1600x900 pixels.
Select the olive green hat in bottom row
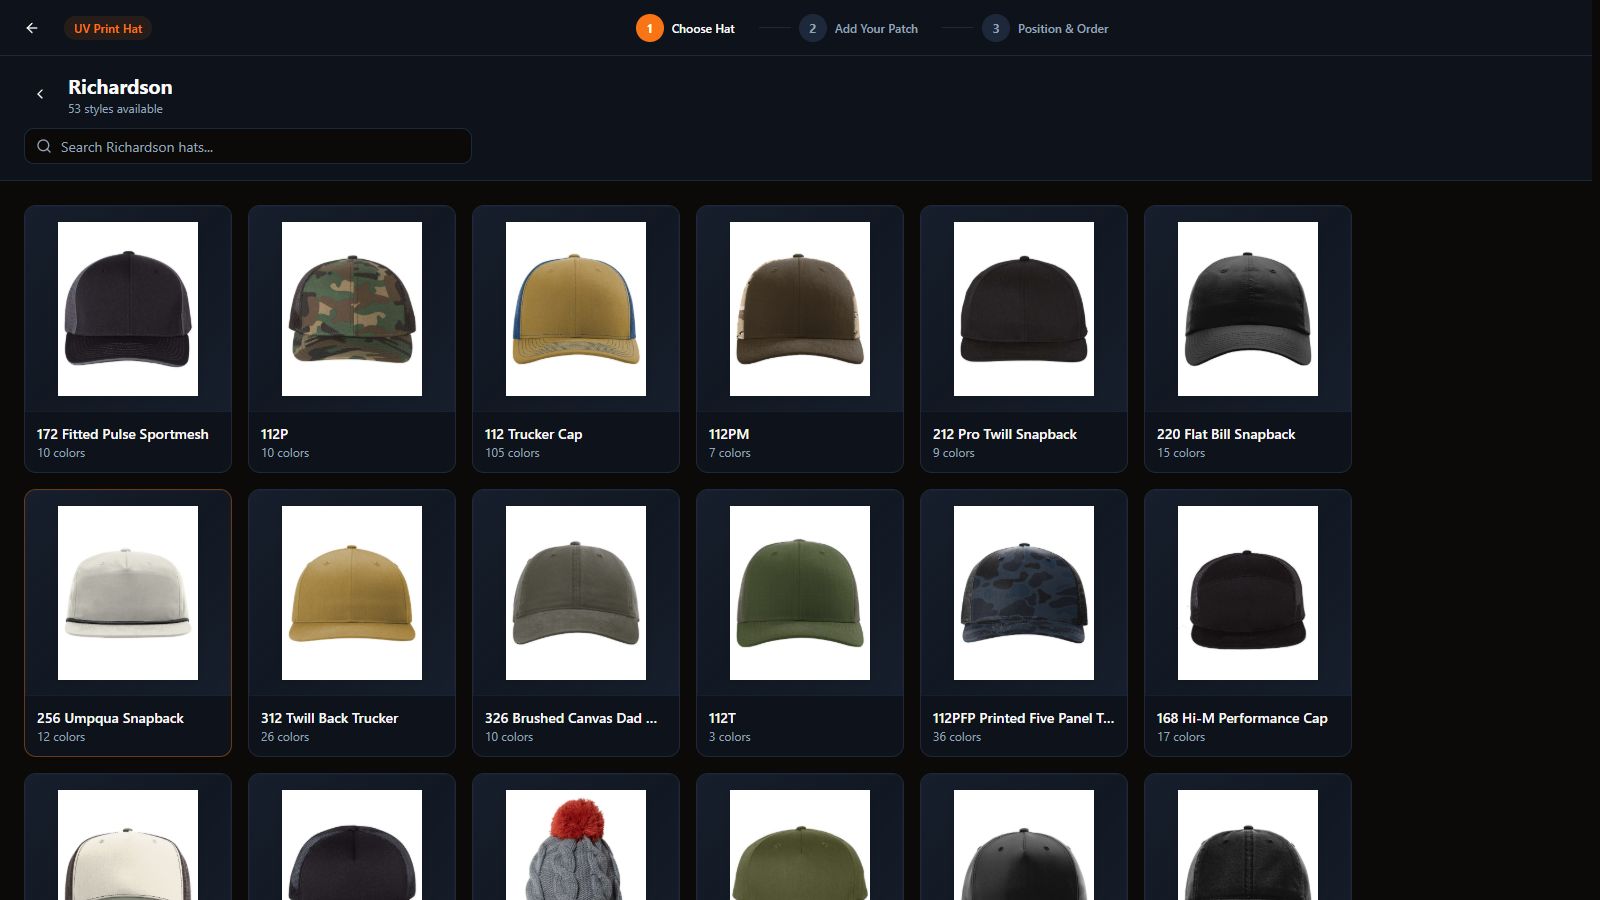pos(800,845)
